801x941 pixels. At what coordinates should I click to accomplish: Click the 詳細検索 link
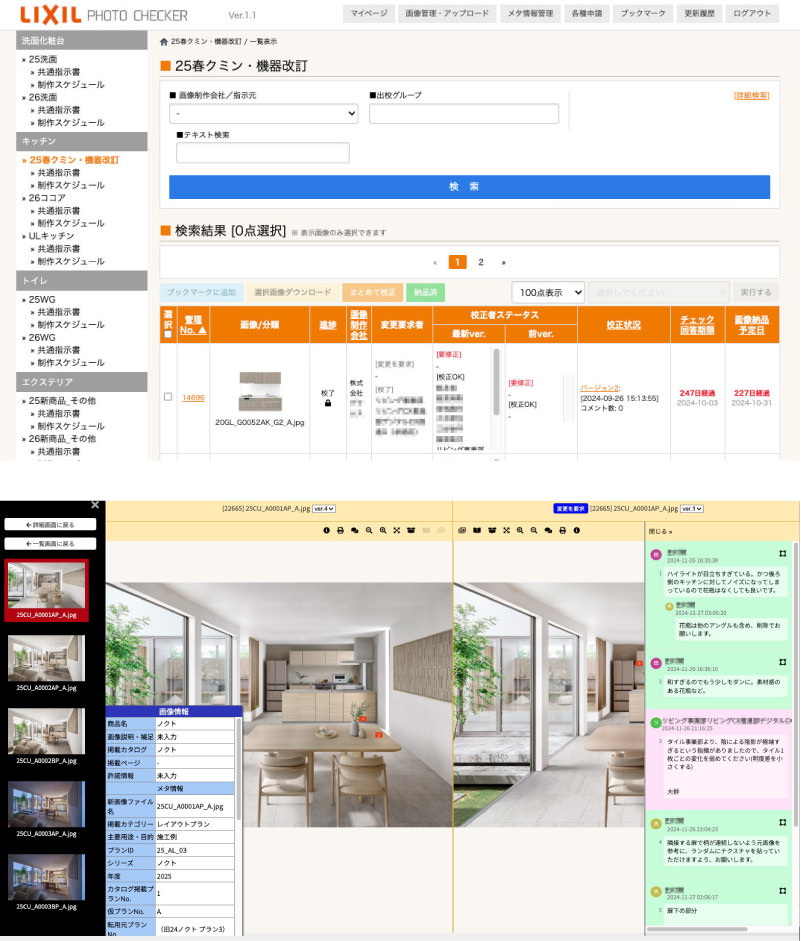[x=751, y=96]
